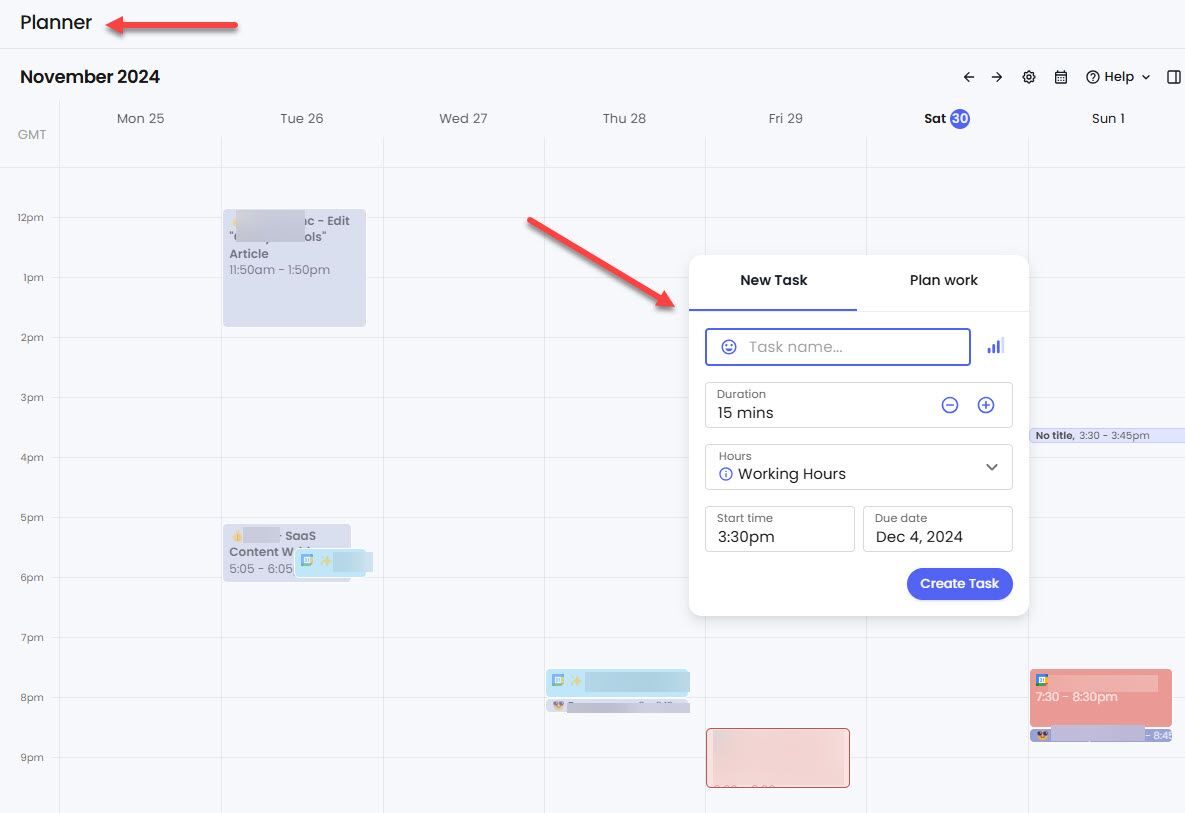Switch to the Plan work tab
1185x813 pixels.
(x=943, y=280)
